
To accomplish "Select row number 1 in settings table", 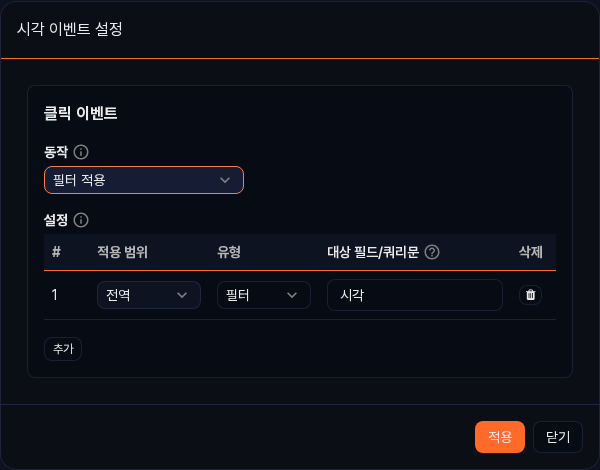I will (x=56, y=295).
